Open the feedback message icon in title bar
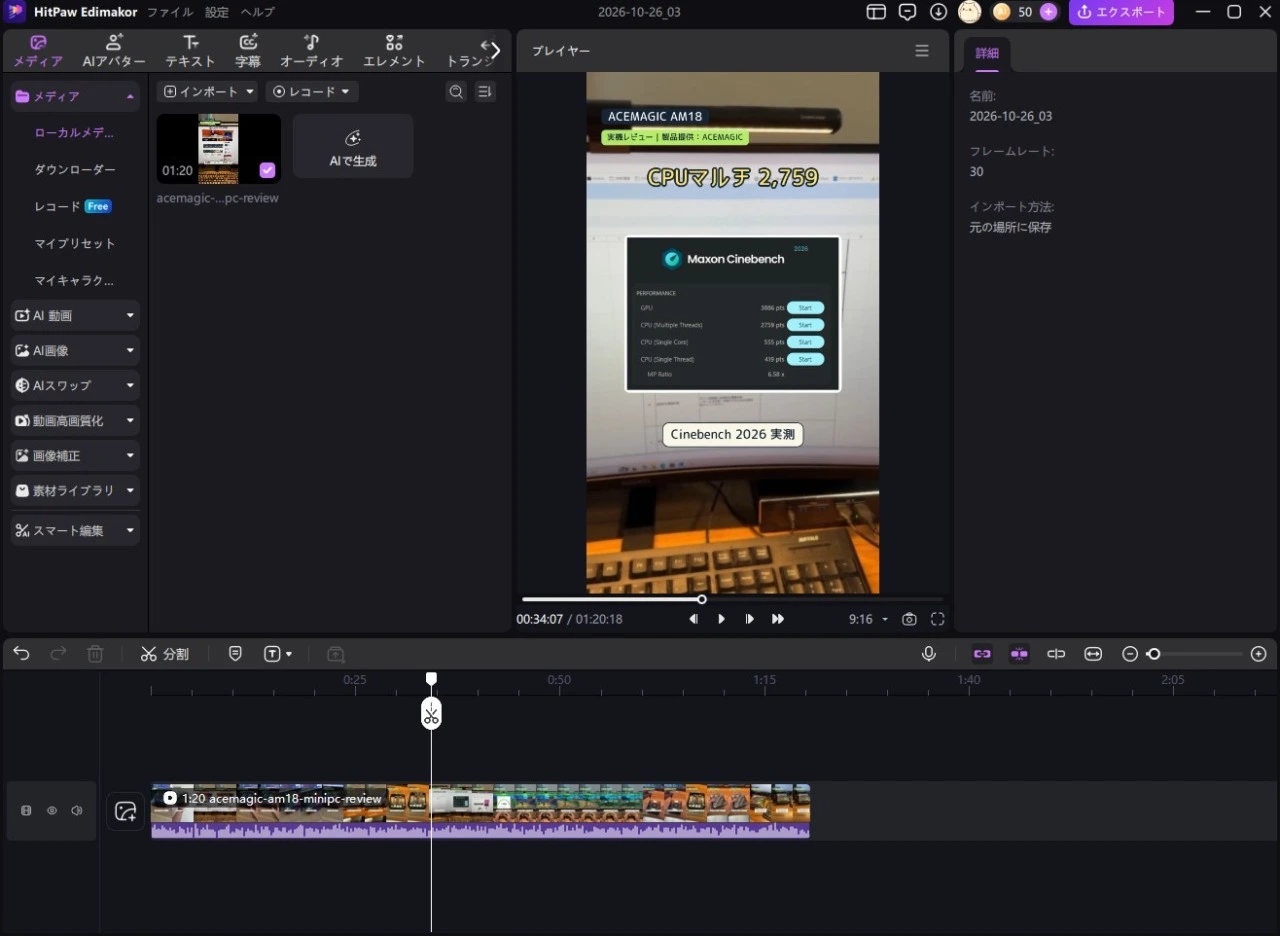1280x936 pixels. click(907, 12)
